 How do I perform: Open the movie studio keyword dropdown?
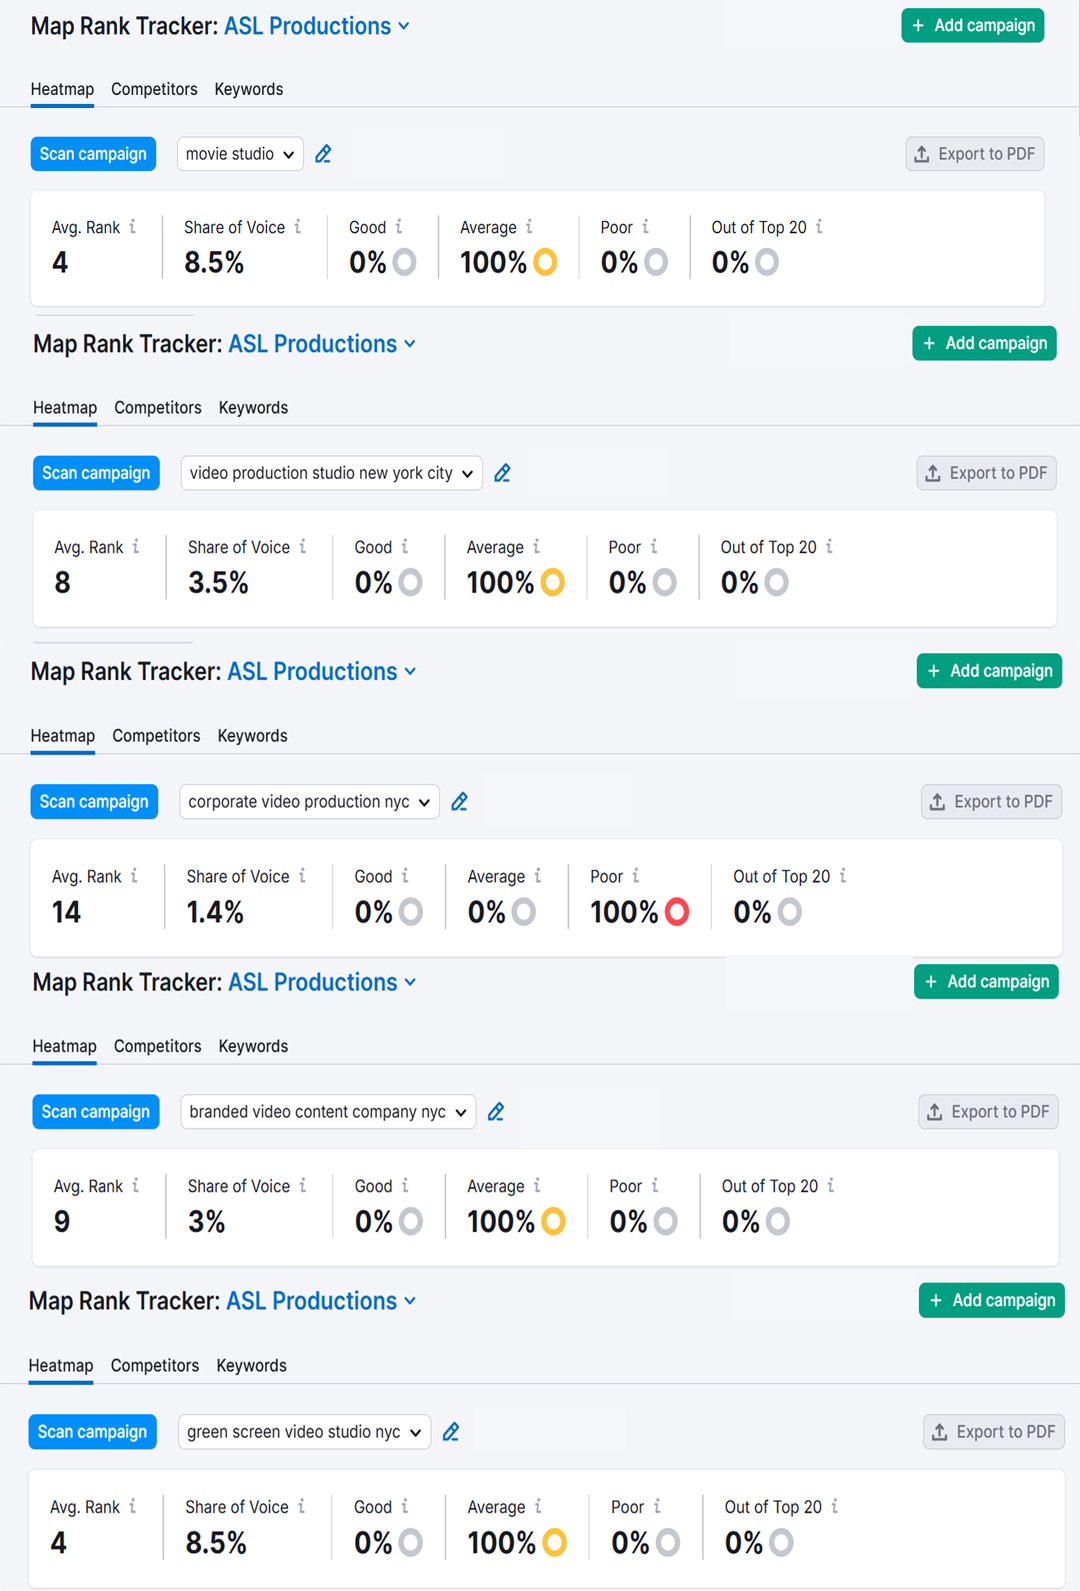coord(240,154)
